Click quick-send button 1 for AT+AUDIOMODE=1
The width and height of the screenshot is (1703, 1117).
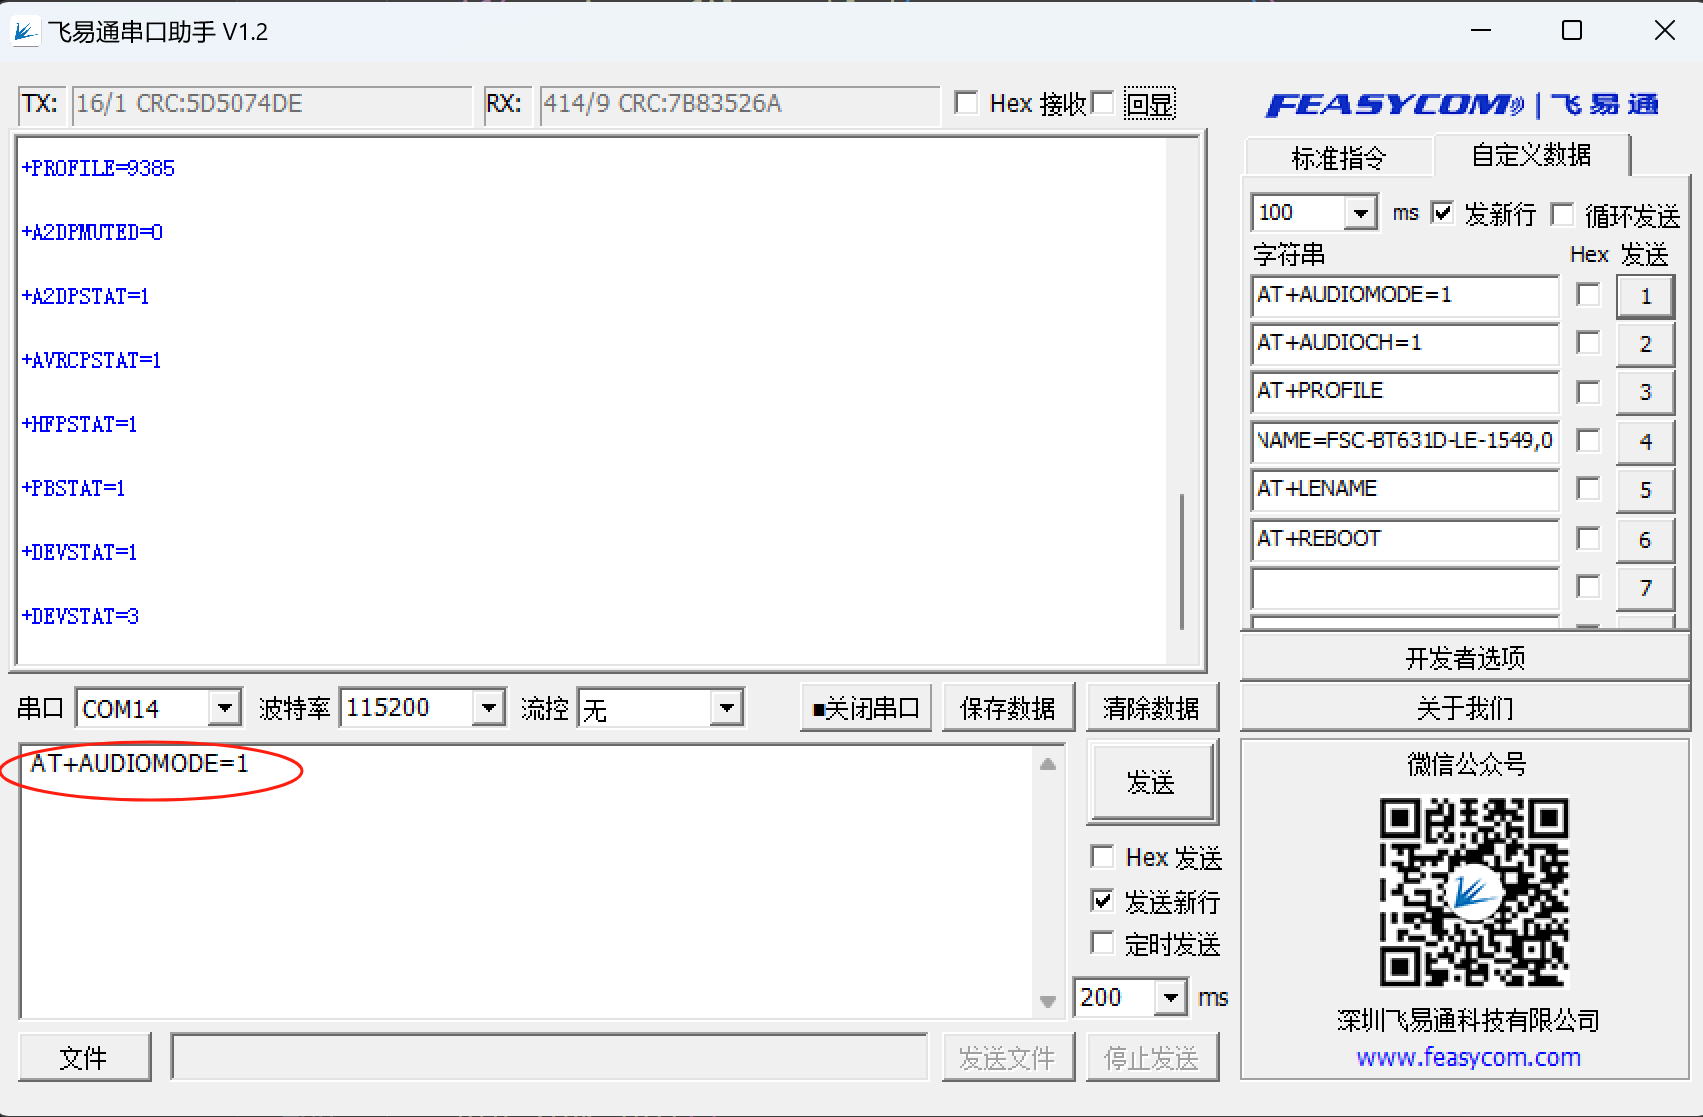pos(1644,295)
